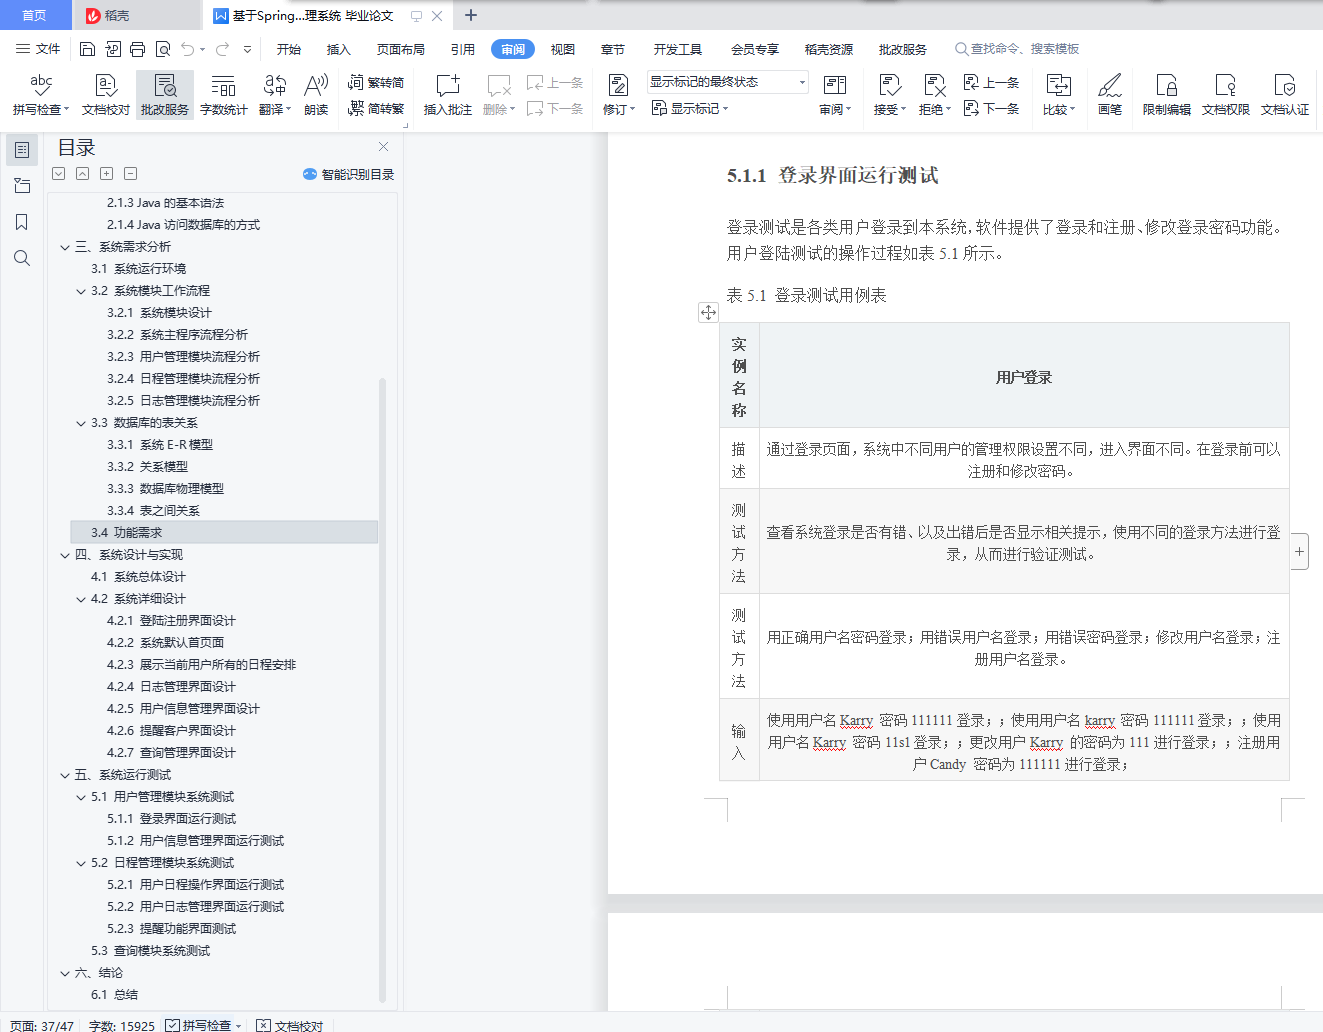Open print preview from quick access toolbar
The image size is (1323, 1032).
coord(162,49)
